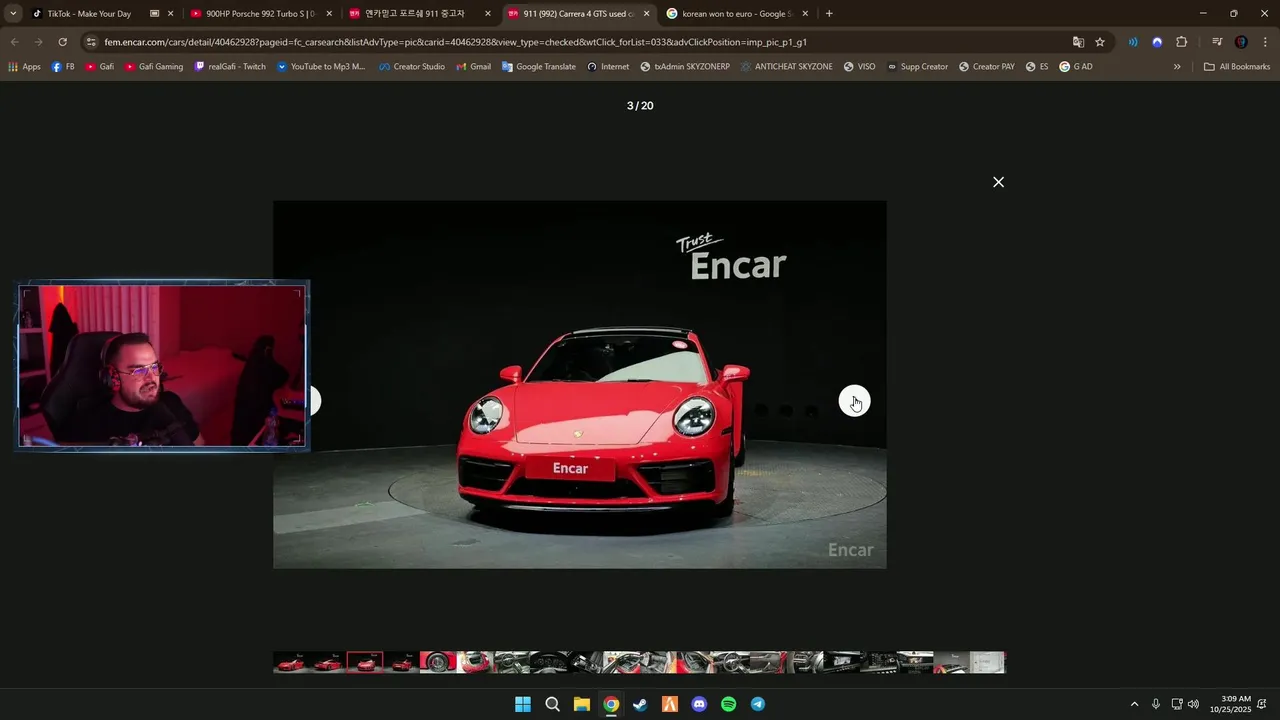Open YouTube to Mp3 bookmark
Viewport: 1280px width, 720px height.
coord(321,67)
